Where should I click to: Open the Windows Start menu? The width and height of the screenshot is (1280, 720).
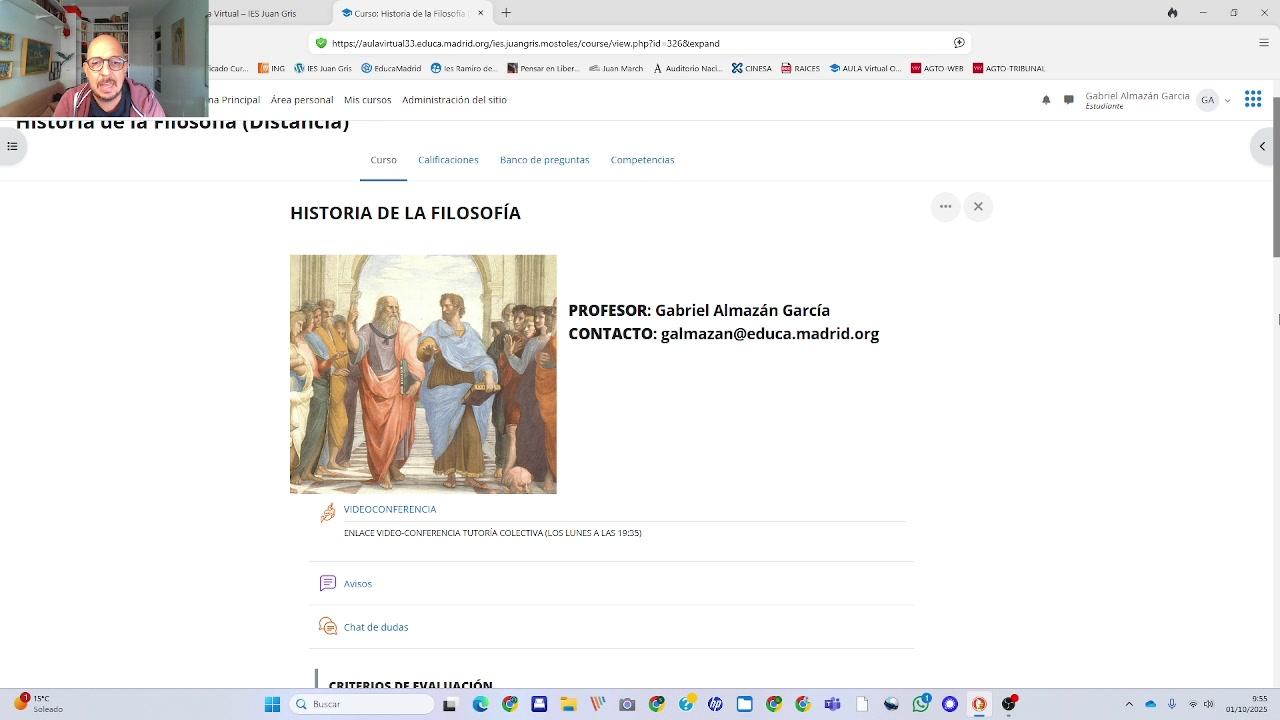pos(272,704)
